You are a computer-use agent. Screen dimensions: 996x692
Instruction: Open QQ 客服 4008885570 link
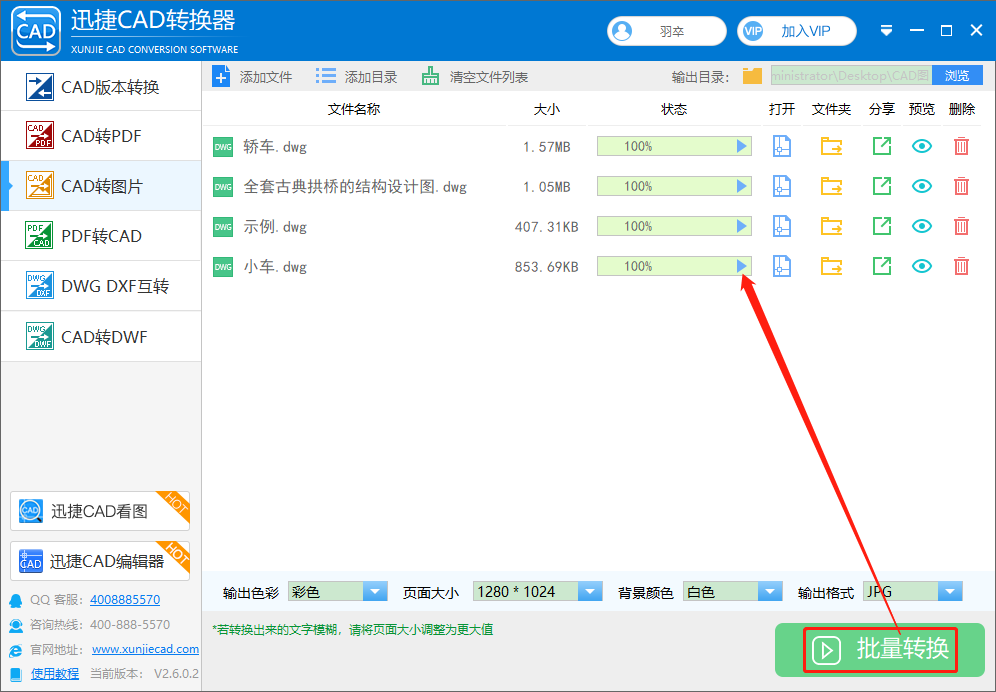(x=125, y=599)
